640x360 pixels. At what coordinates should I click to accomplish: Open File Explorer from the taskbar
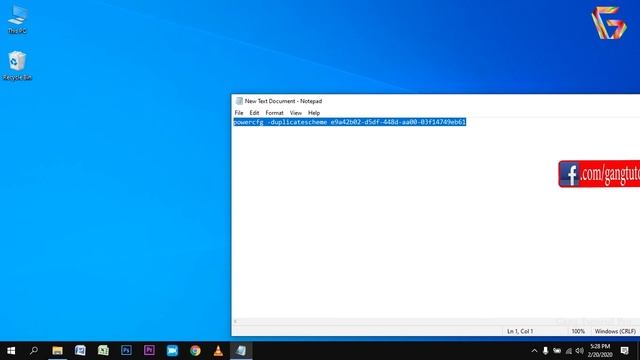click(x=57, y=351)
